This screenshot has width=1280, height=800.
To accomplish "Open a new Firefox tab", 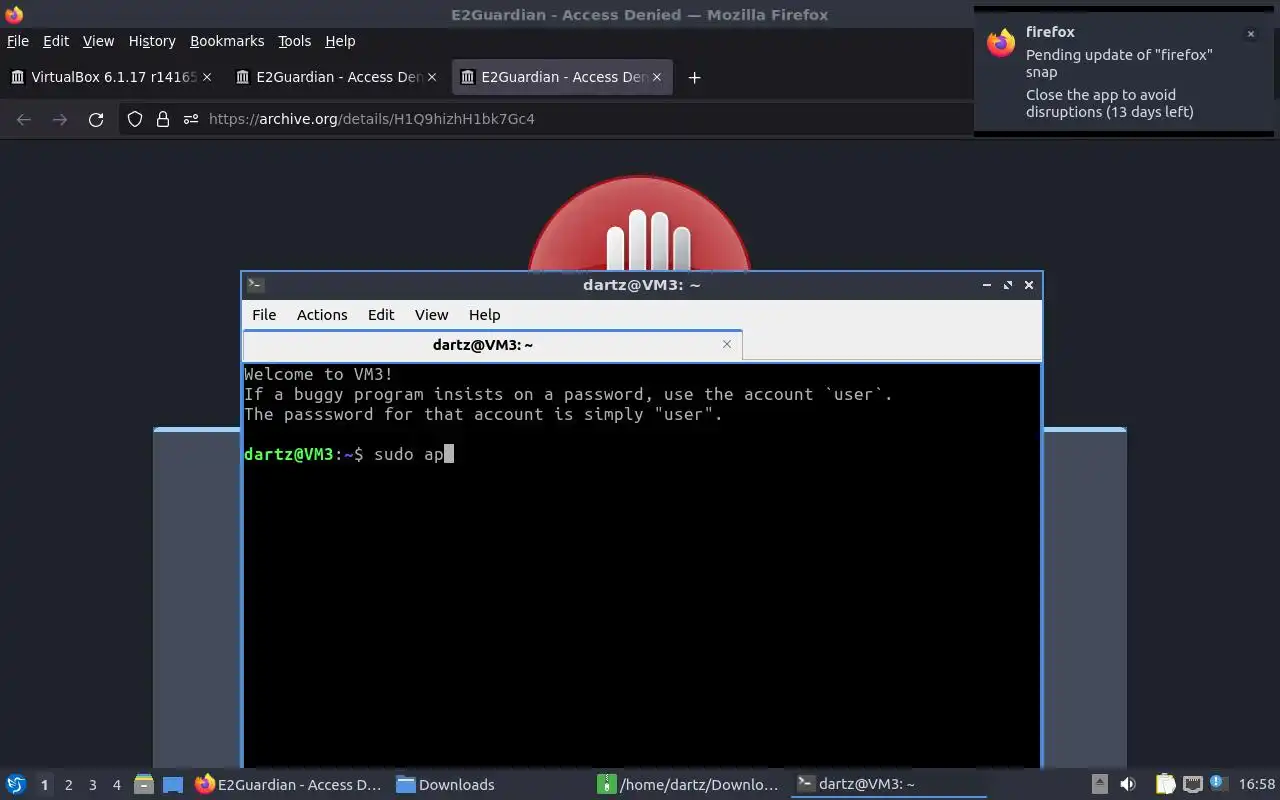I will (x=694, y=77).
